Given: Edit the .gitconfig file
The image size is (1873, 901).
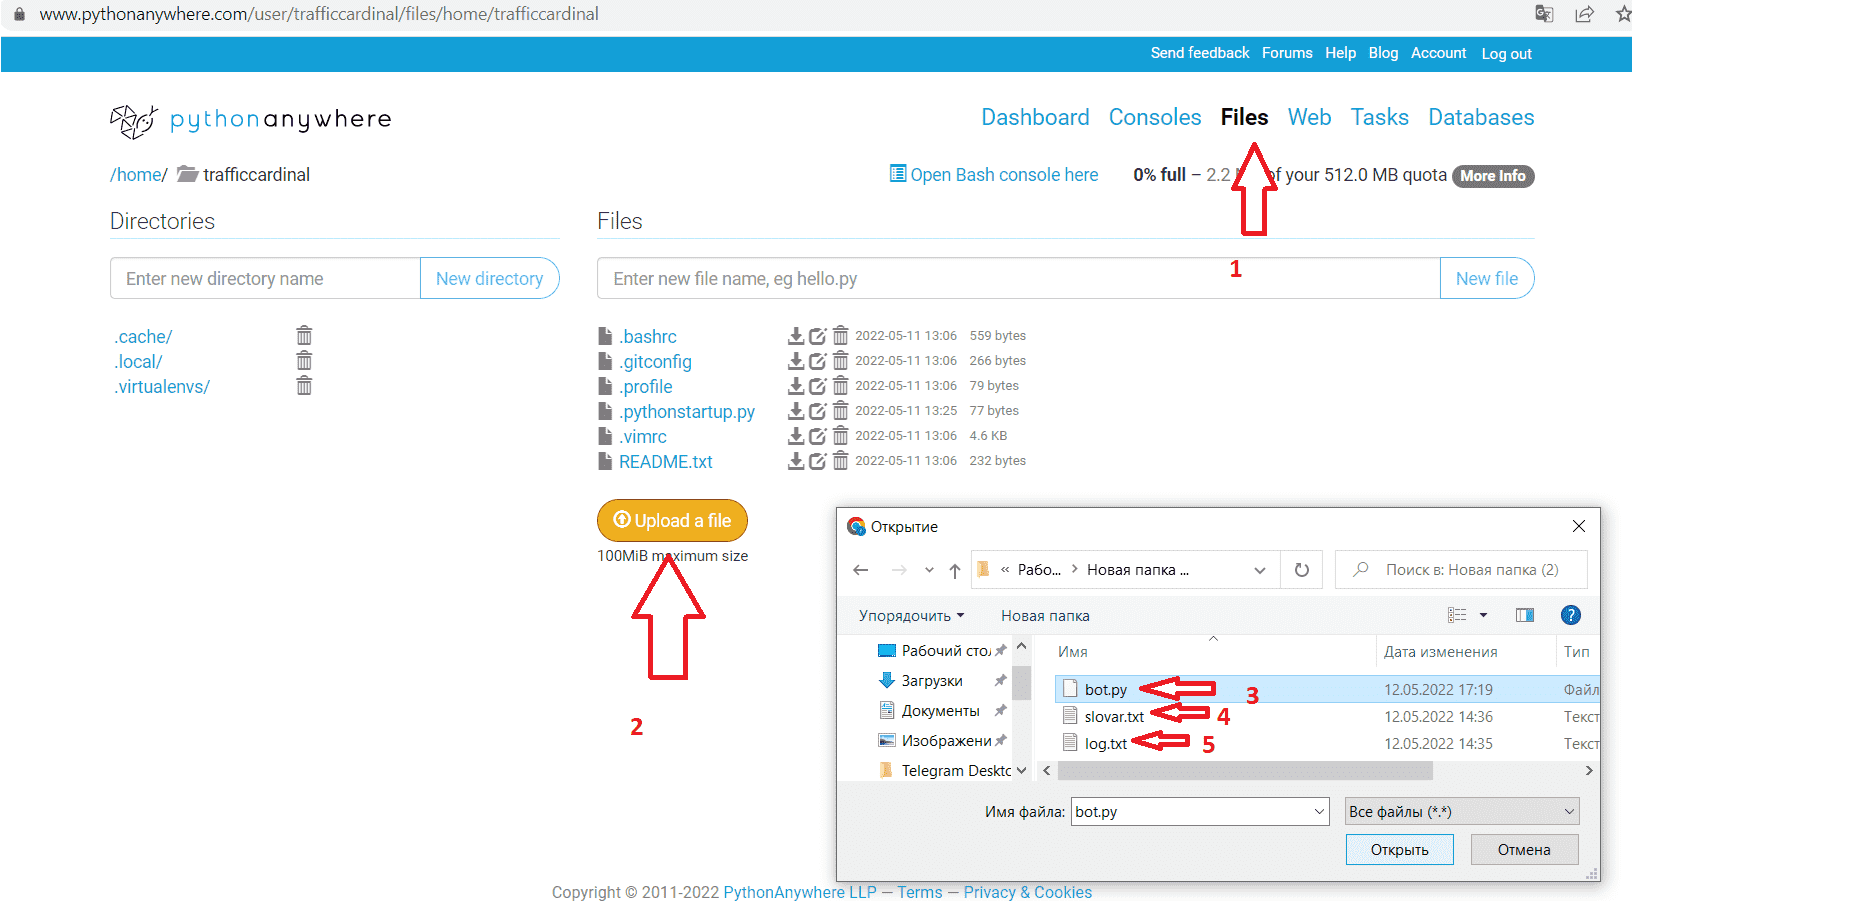Looking at the screenshot, I should [818, 361].
